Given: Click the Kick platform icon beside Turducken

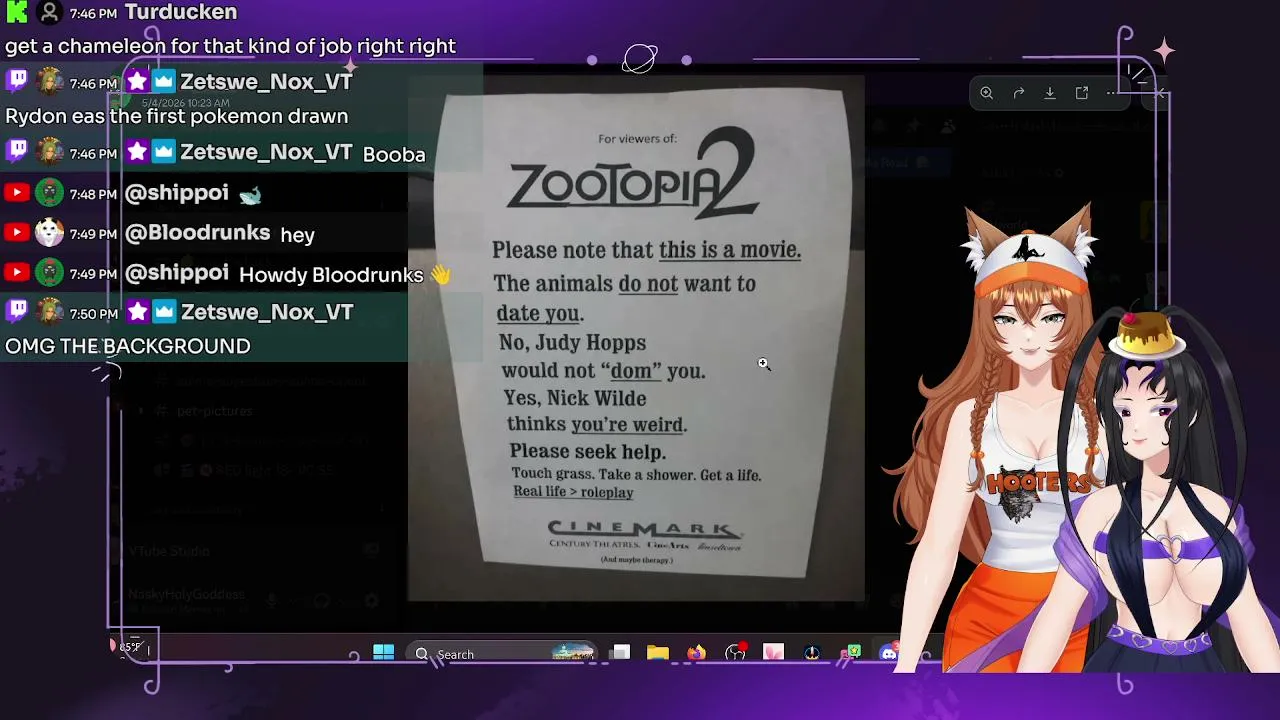Looking at the screenshot, I should 17,12.
